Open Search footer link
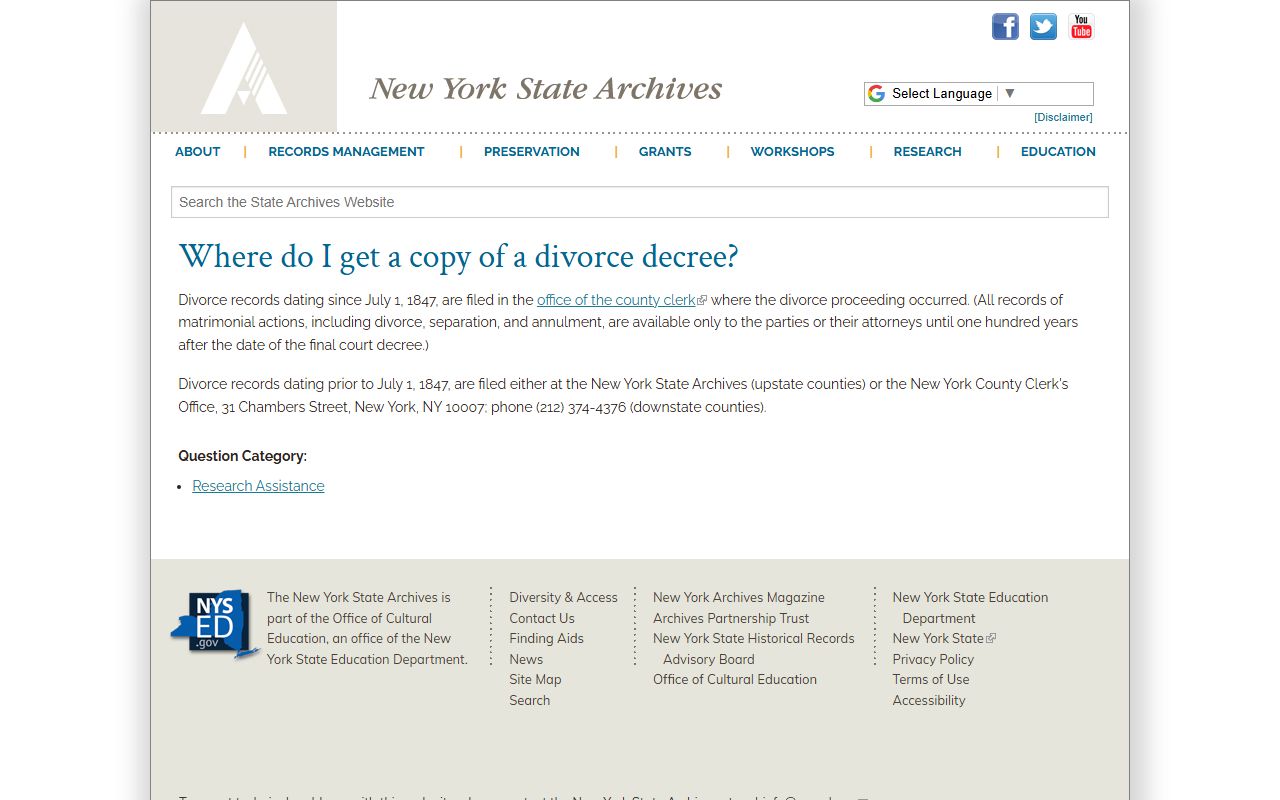The height and width of the screenshot is (800, 1280). [529, 700]
